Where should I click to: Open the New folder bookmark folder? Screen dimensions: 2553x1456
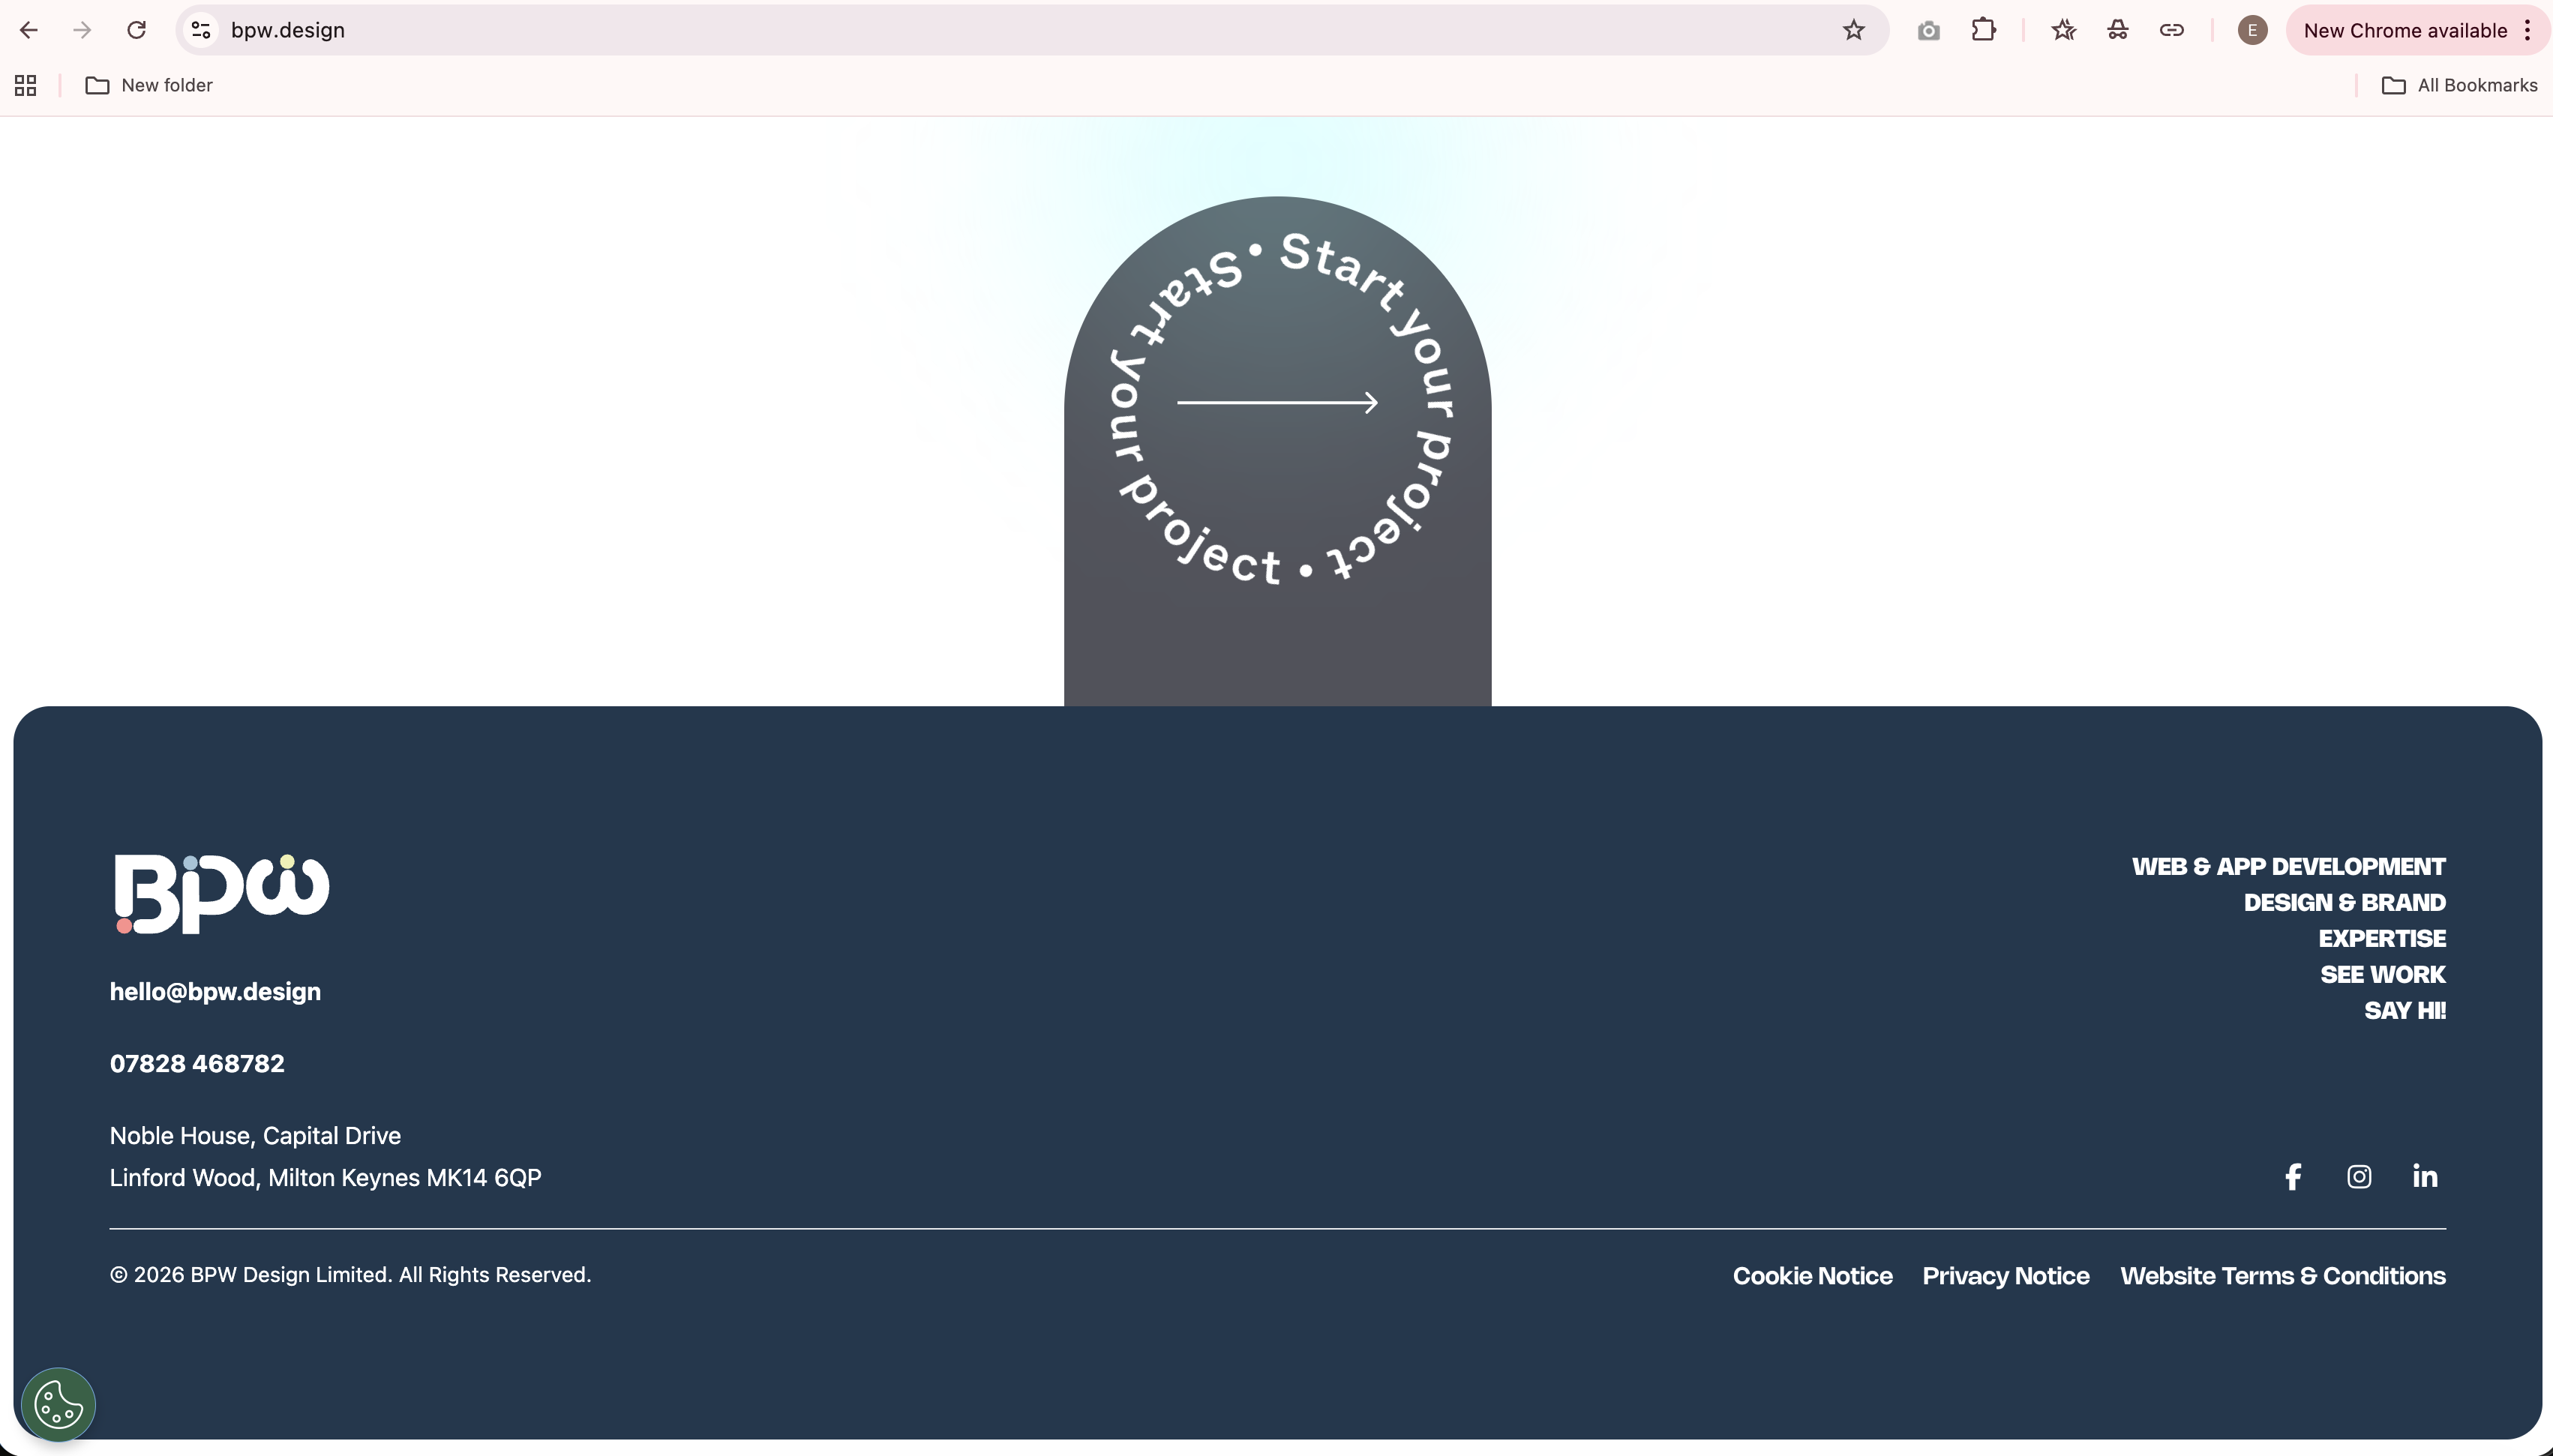tap(149, 85)
